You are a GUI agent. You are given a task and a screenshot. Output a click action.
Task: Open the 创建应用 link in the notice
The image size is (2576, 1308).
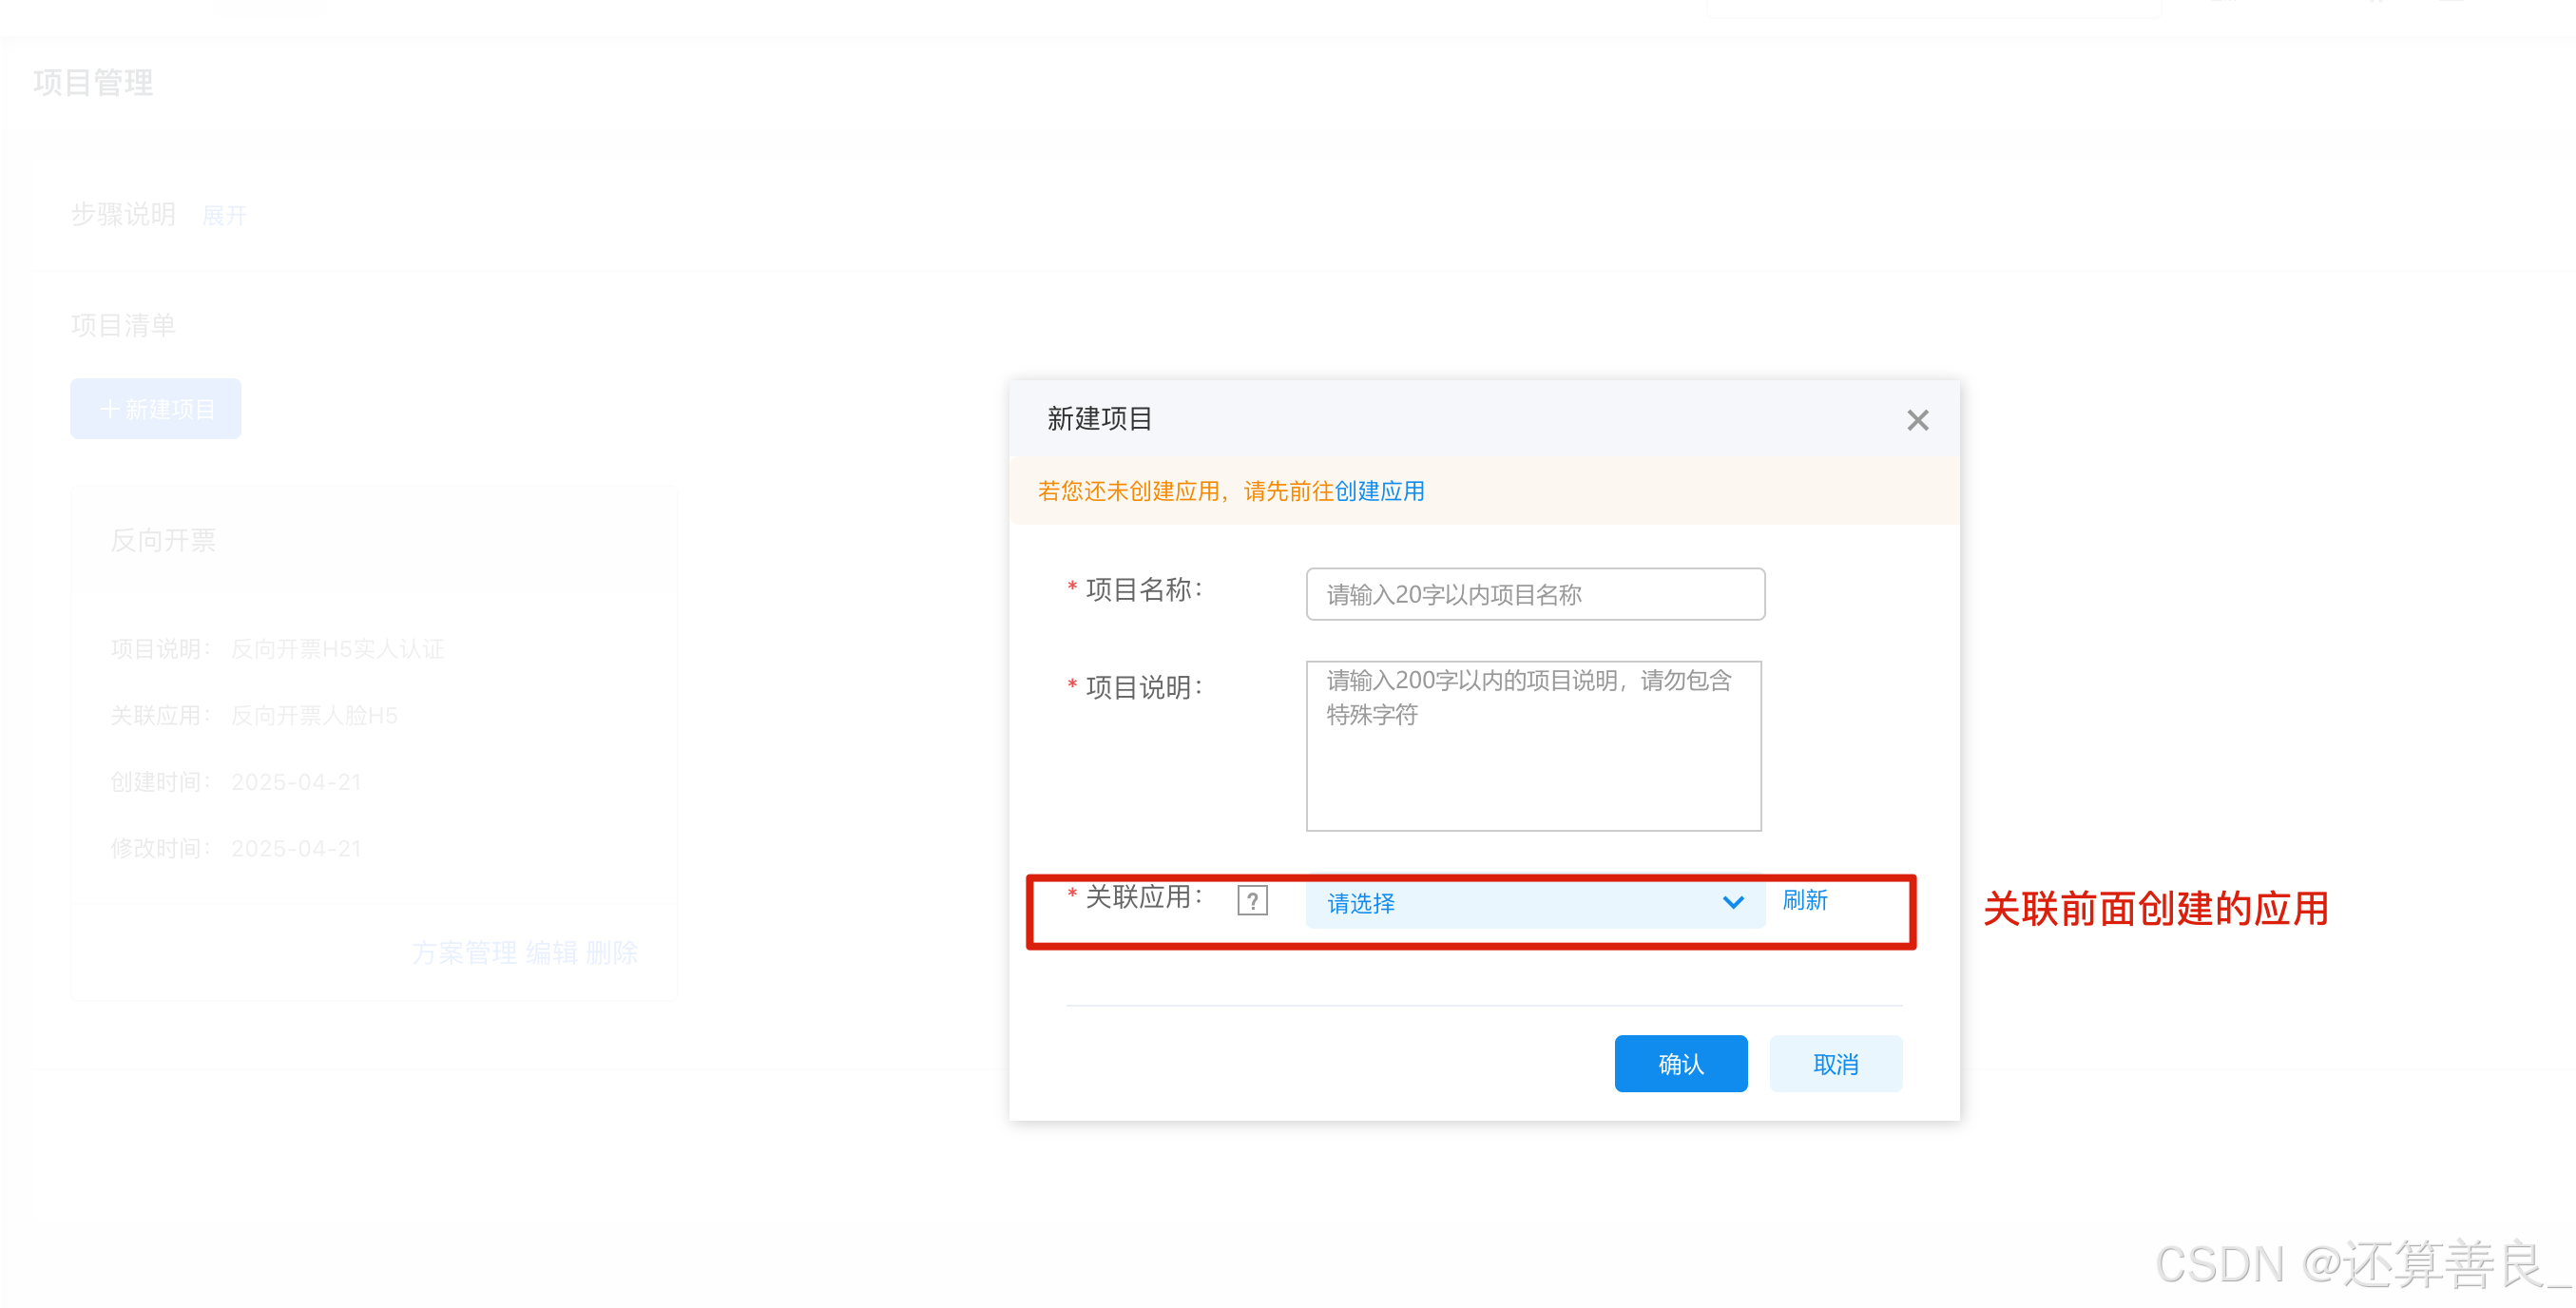pyautogui.click(x=1379, y=491)
